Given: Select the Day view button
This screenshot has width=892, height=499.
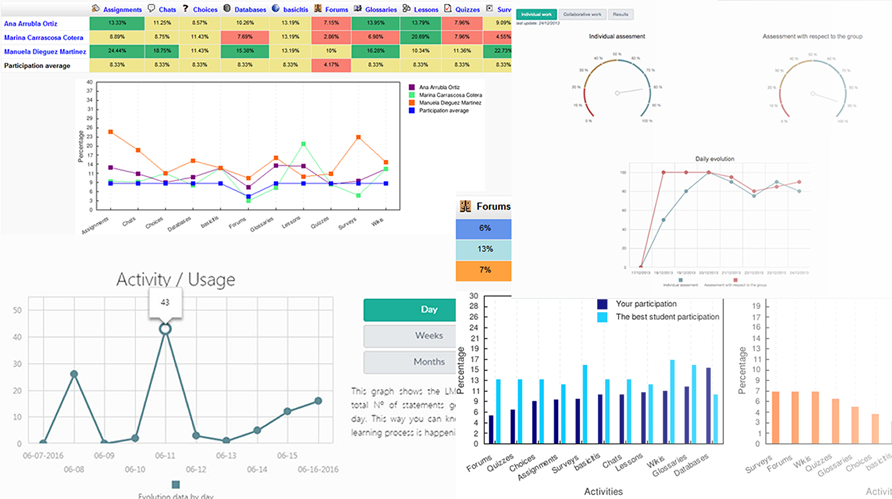Looking at the screenshot, I should coord(411,310).
